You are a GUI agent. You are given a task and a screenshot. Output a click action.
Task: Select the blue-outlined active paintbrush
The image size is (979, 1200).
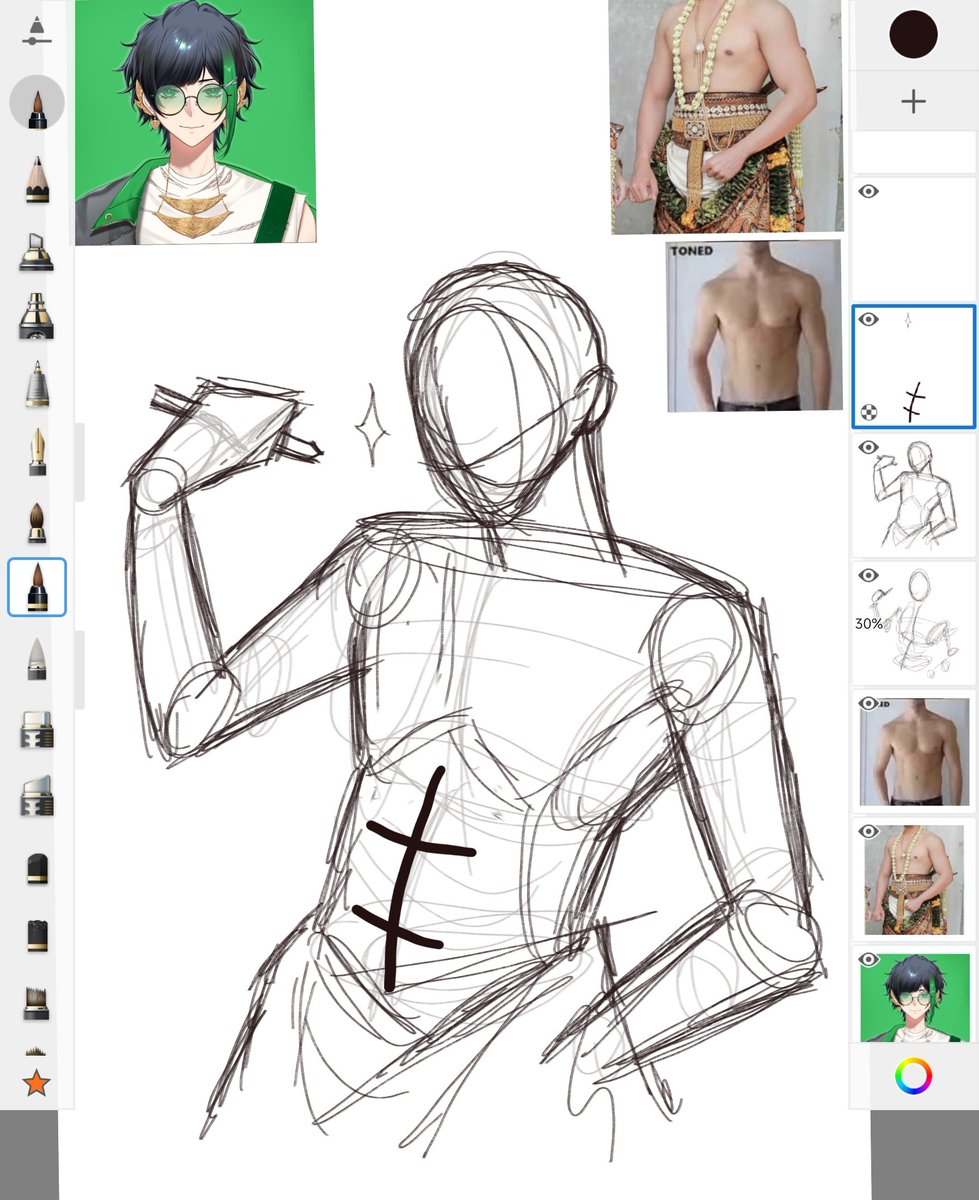pos(37,587)
